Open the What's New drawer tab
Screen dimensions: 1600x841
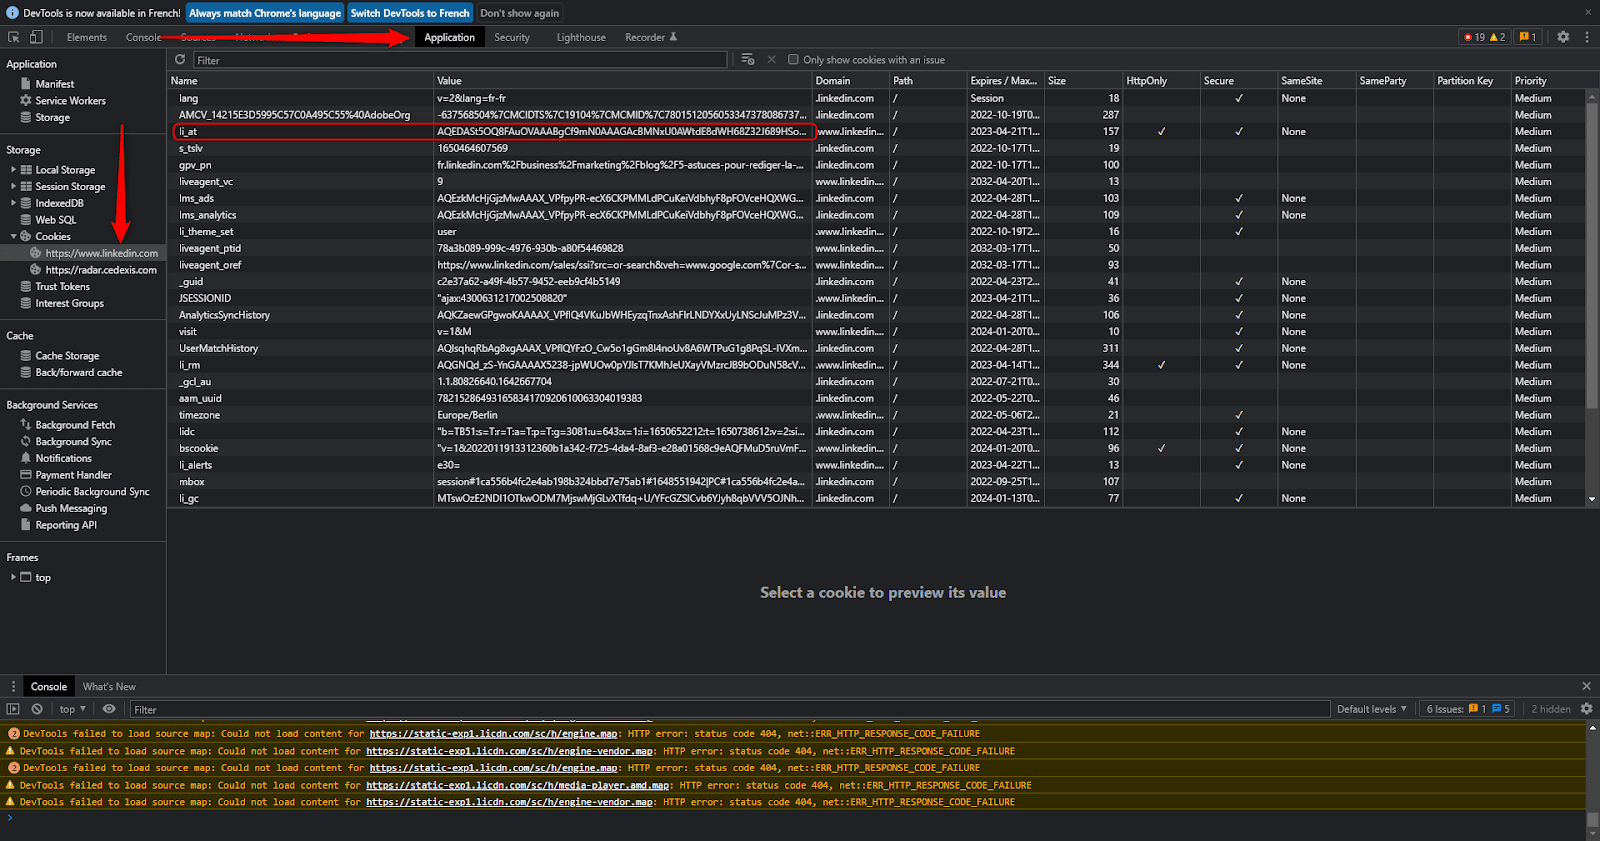click(109, 687)
